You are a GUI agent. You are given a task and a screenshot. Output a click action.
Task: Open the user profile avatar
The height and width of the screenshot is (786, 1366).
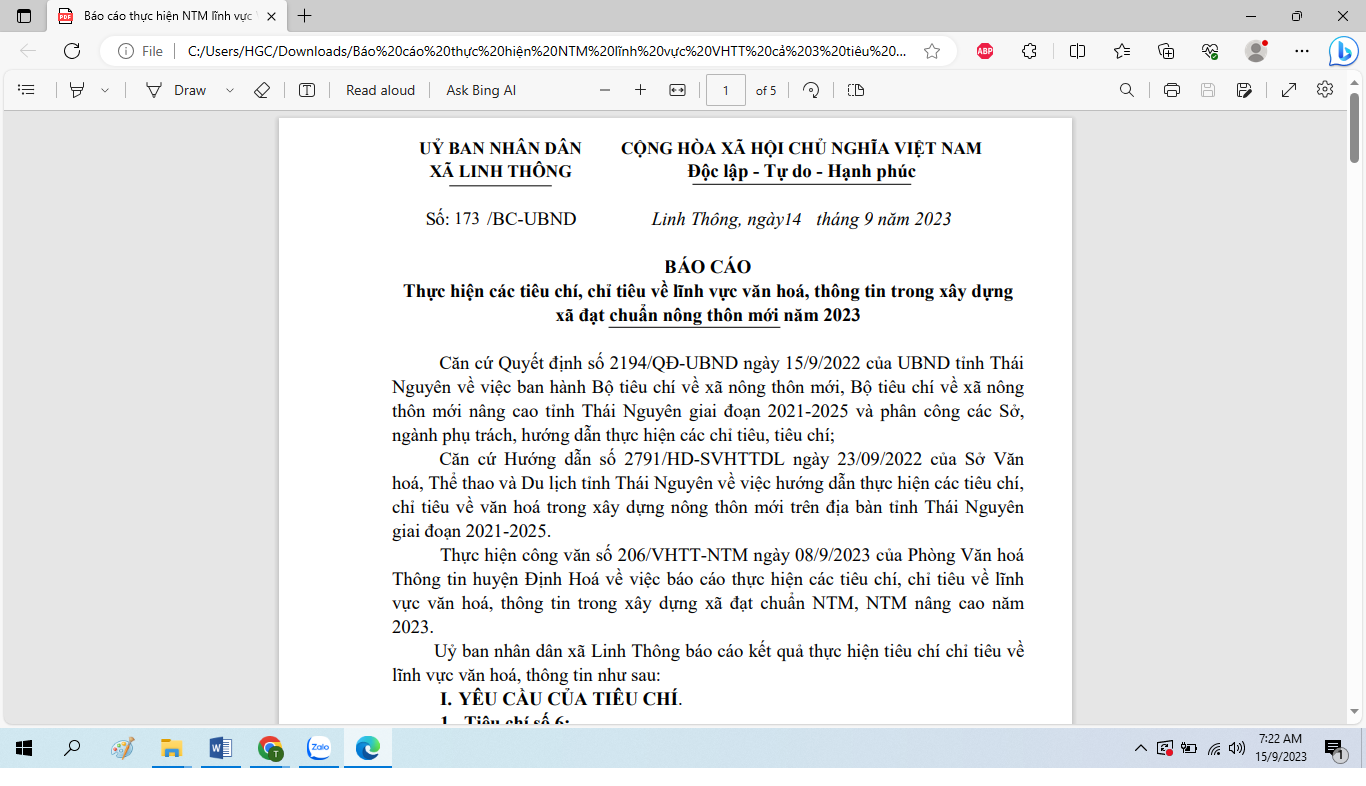tap(1256, 50)
